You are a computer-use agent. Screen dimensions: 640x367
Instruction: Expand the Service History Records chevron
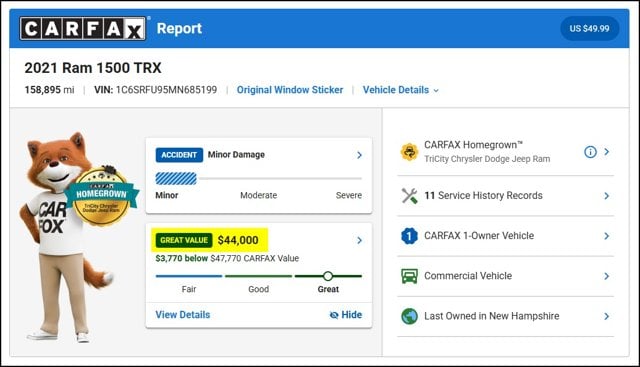pos(607,196)
